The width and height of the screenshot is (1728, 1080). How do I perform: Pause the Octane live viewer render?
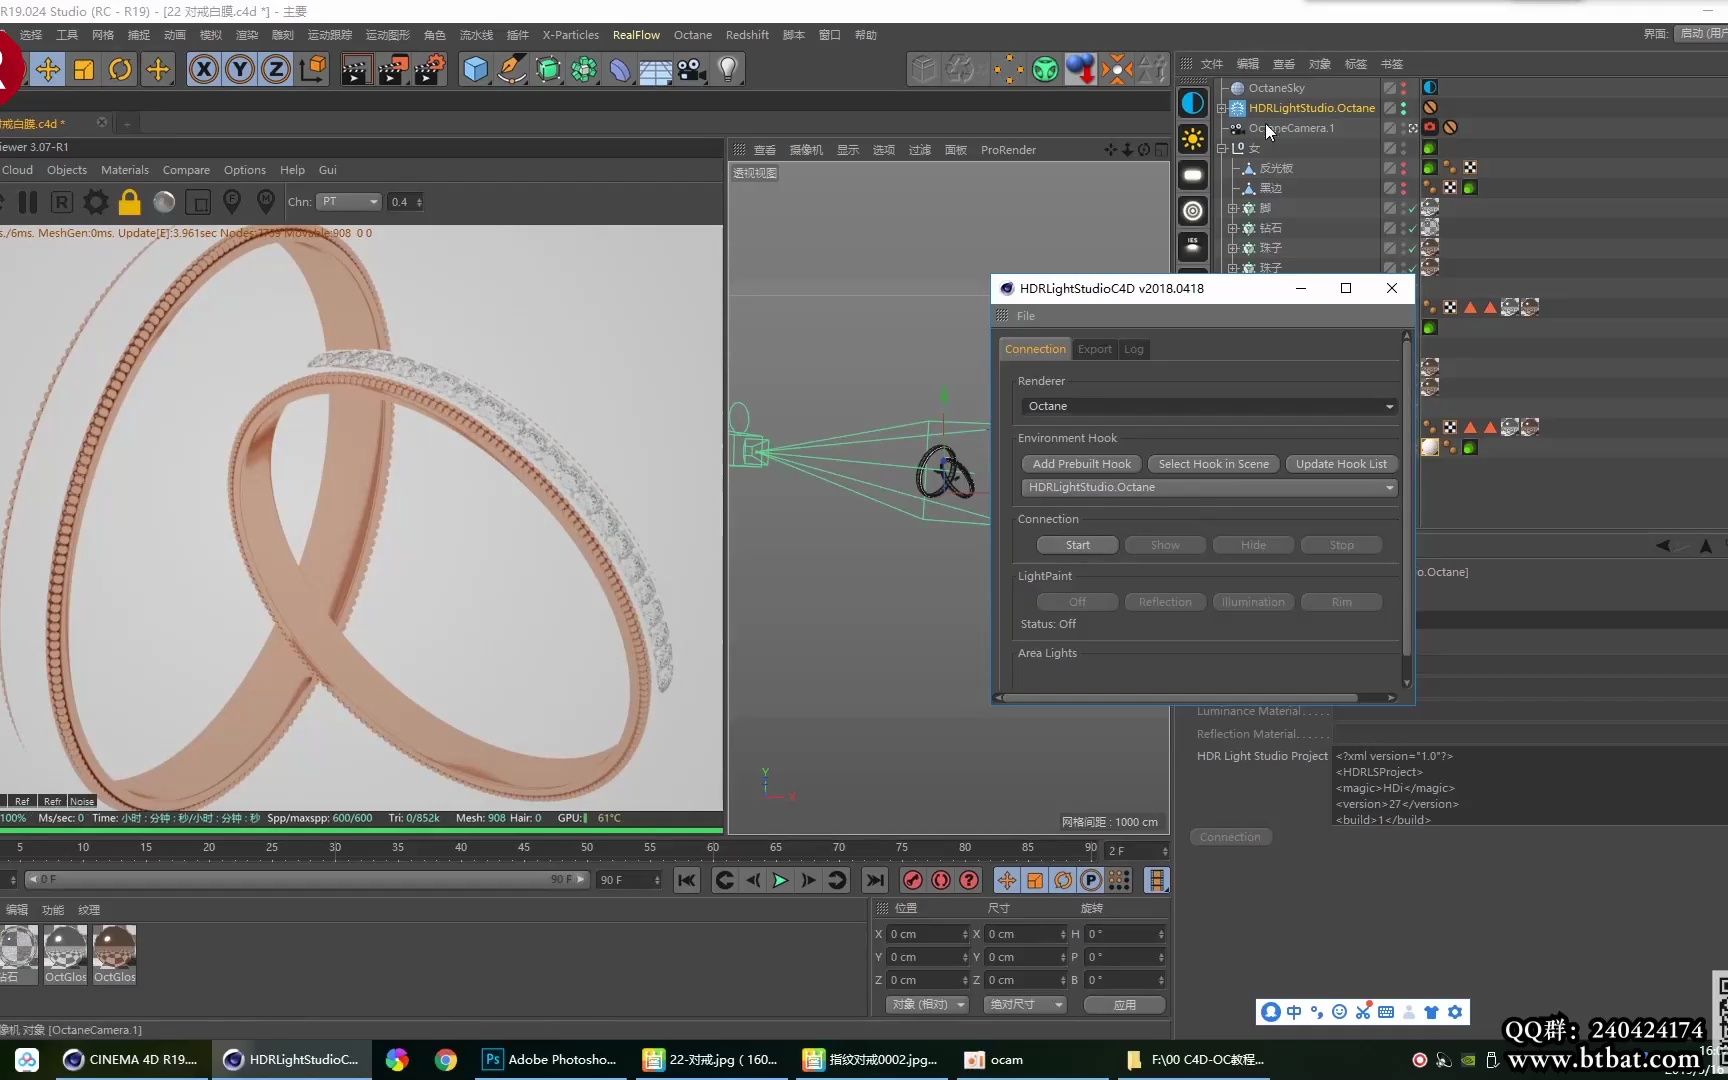28,202
